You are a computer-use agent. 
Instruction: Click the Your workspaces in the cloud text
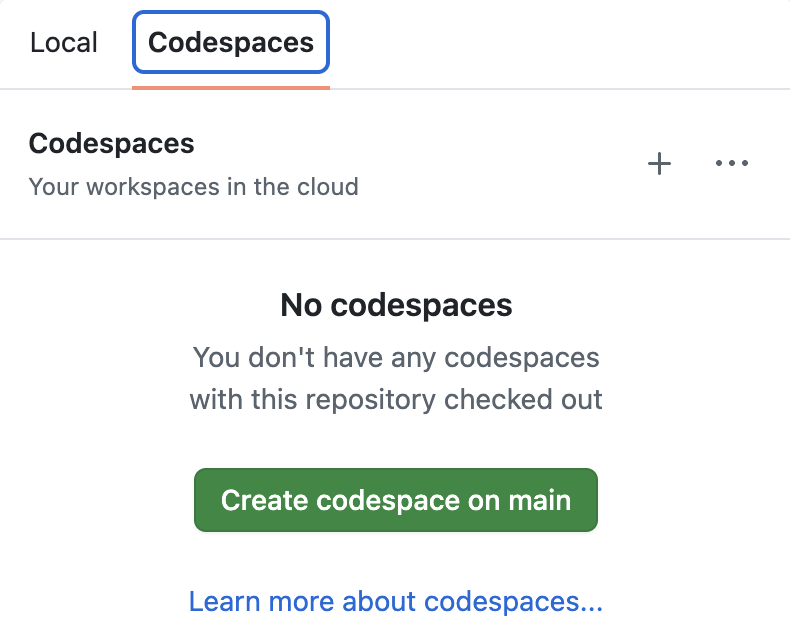coord(193,187)
